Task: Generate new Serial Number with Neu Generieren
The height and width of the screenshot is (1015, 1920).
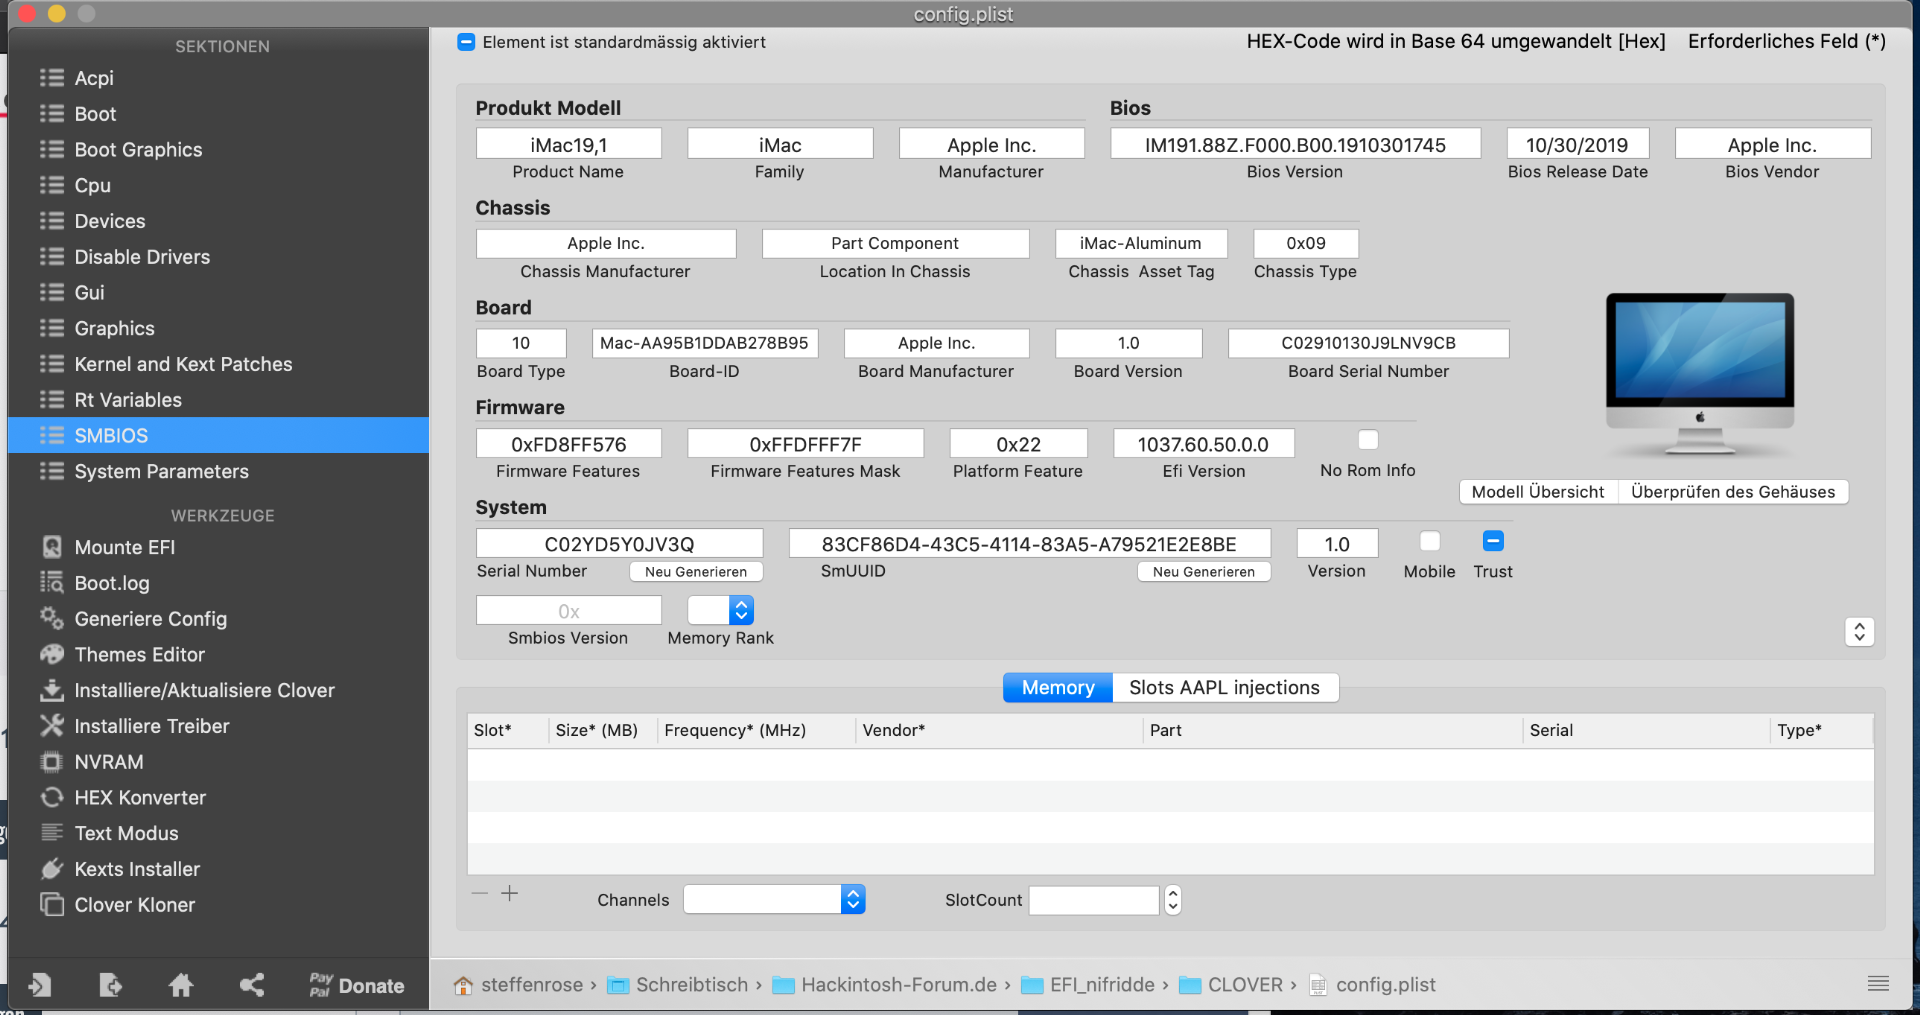Action: point(696,572)
